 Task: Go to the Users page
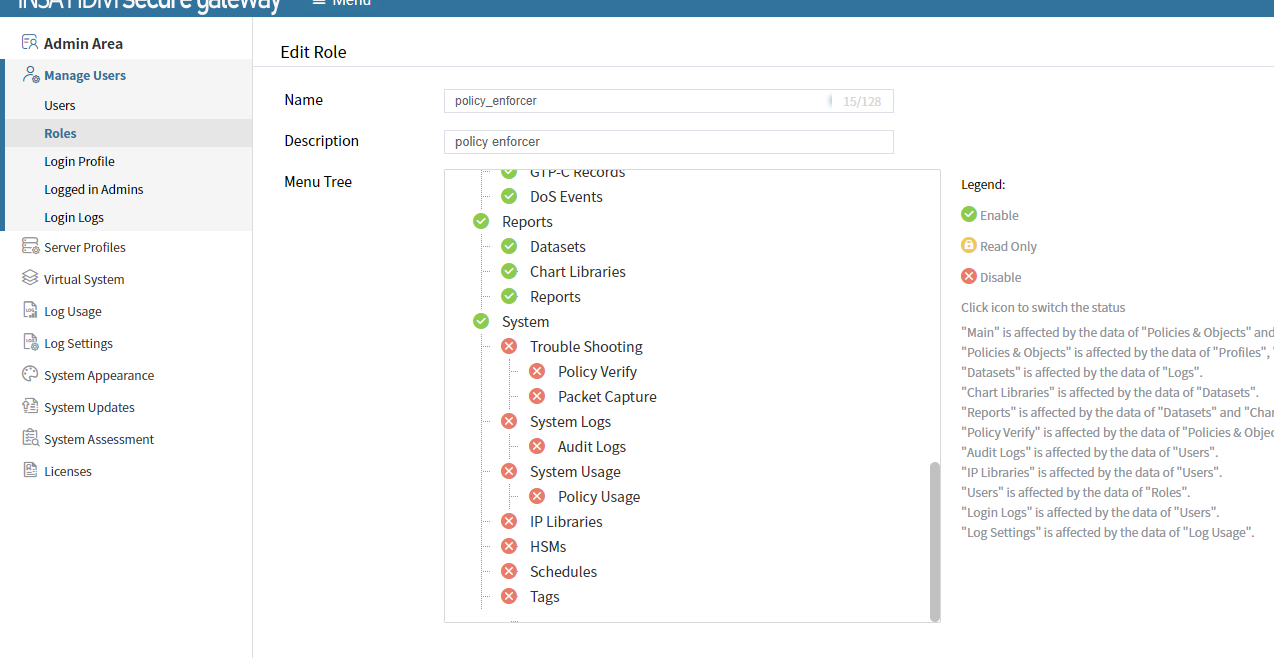click(60, 106)
